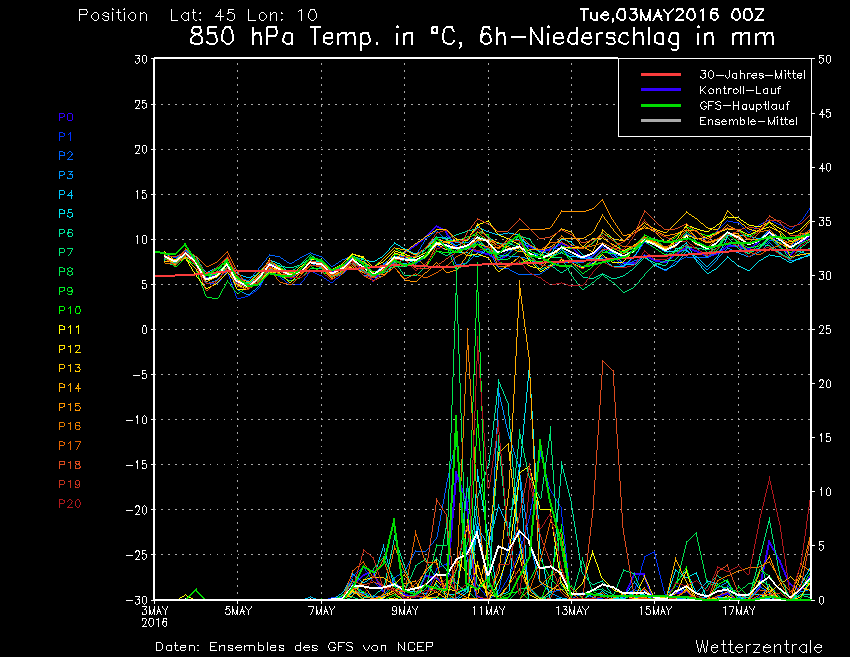Select the P5 cyan member label
Image resolution: width=850 pixels, height=657 pixels.
tap(66, 214)
